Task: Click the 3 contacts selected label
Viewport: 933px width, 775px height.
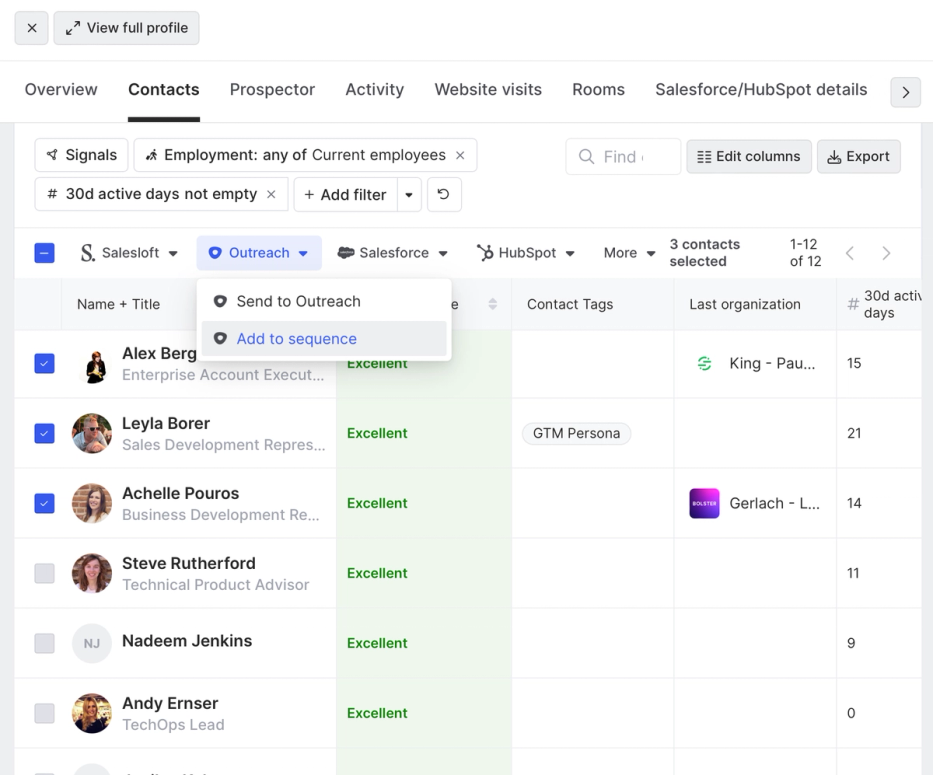Action: point(705,253)
